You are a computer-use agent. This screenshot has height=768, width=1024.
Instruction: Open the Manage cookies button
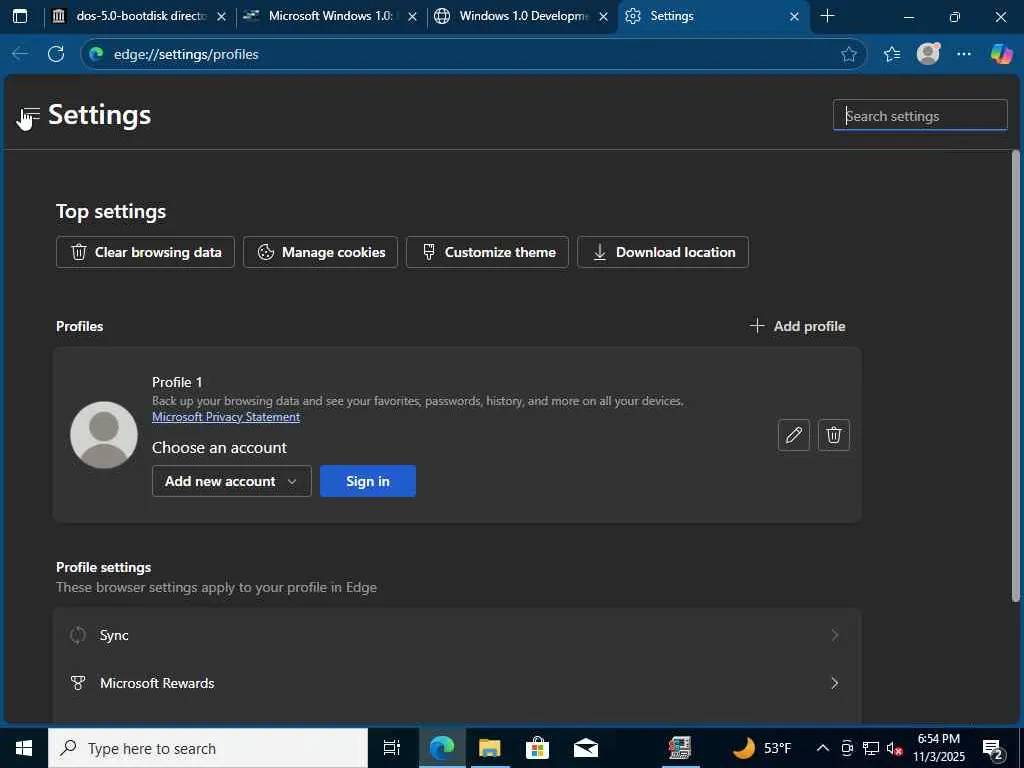click(321, 252)
